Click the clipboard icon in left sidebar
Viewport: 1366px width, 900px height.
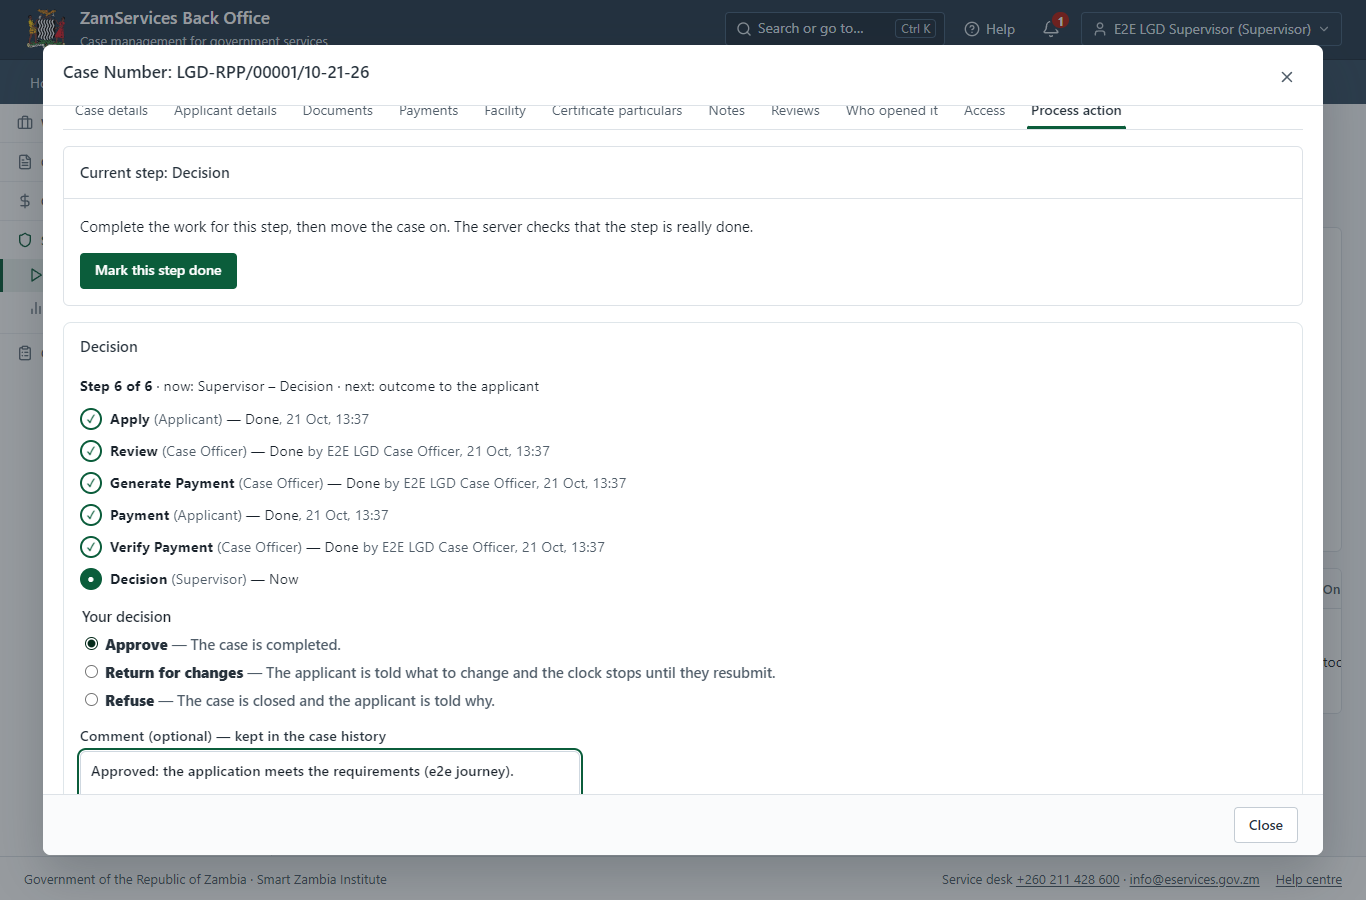click(25, 353)
